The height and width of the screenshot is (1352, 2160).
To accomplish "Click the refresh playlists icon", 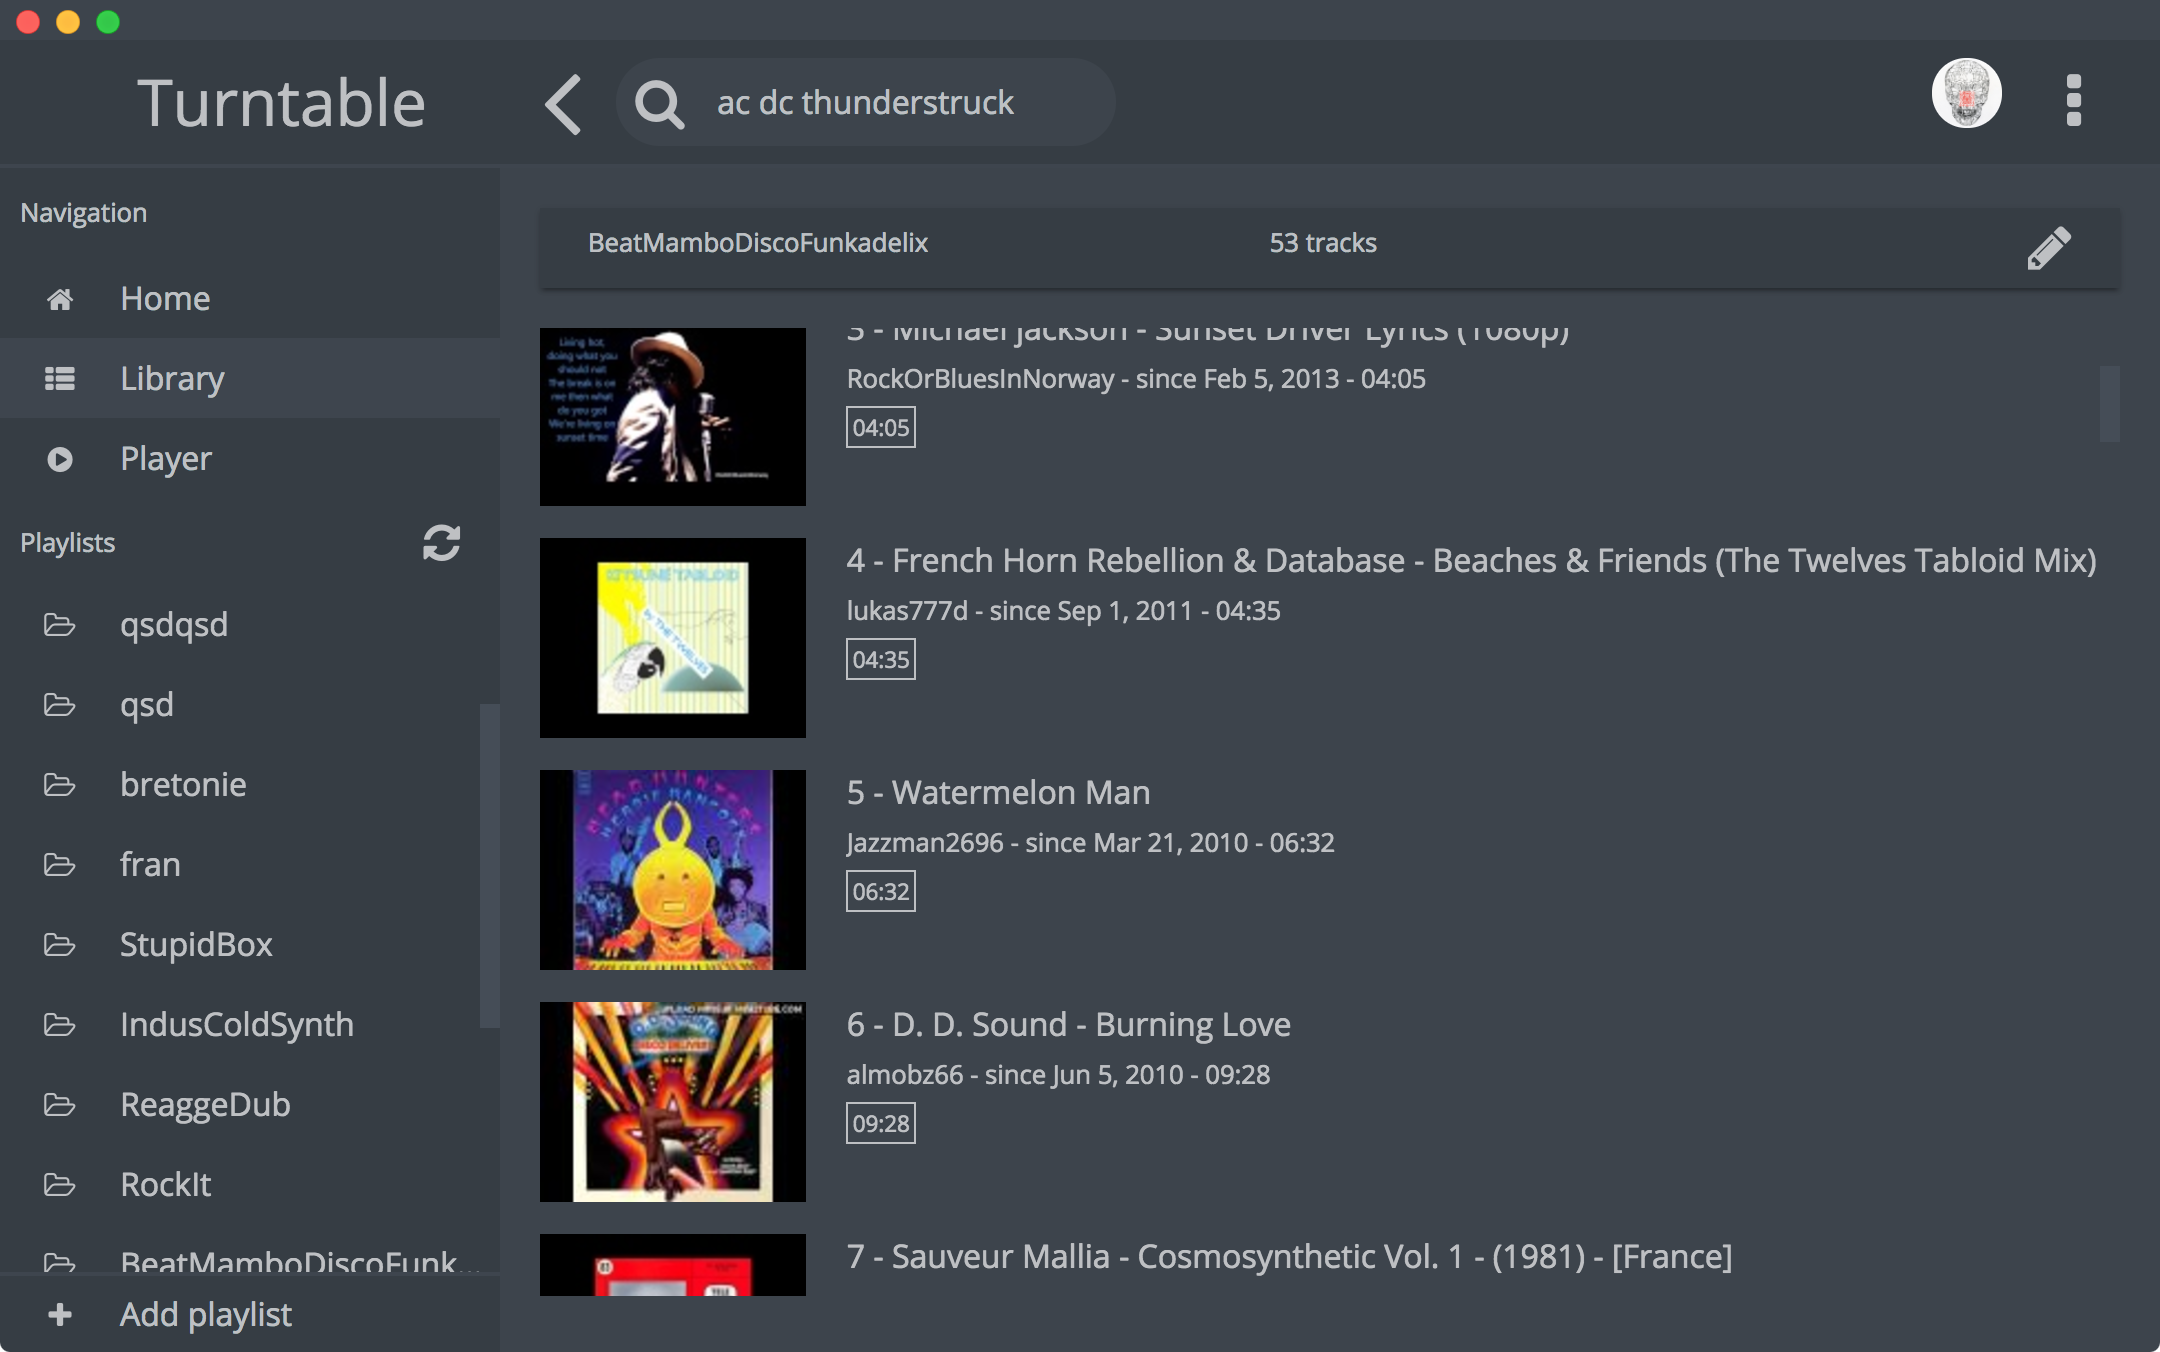I will point(441,542).
